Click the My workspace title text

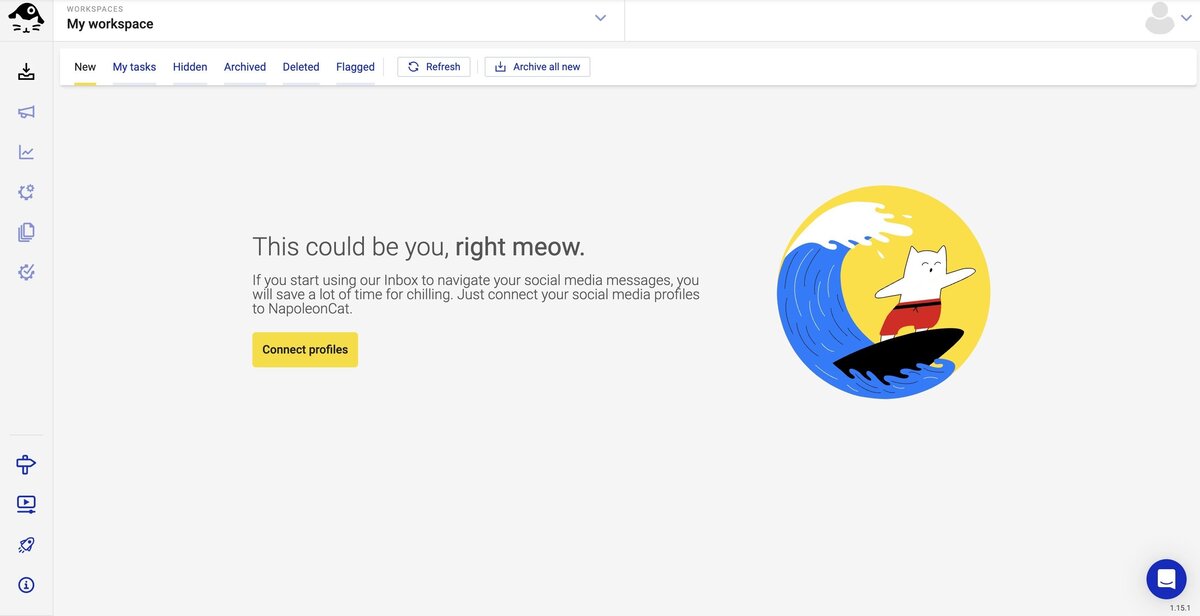point(110,24)
